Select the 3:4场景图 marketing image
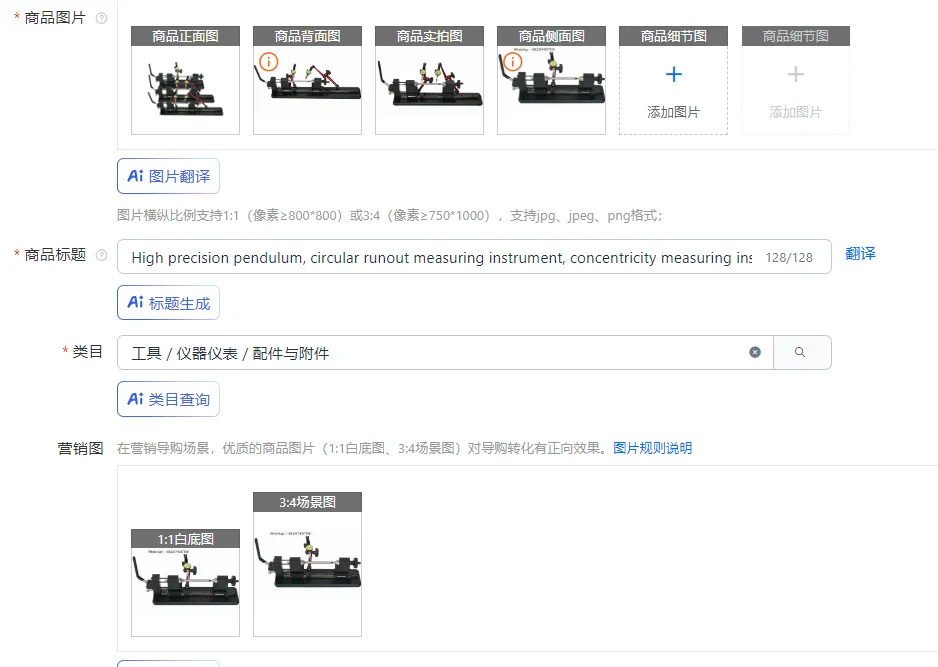Image resolution: width=938 pixels, height=667 pixels. point(307,564)
